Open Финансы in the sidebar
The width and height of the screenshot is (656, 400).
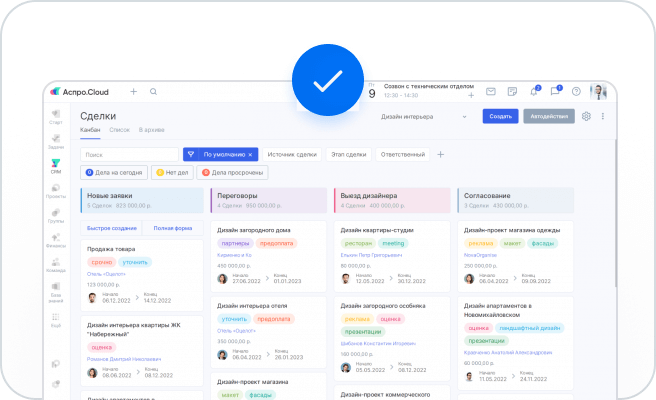pos(56,241)
